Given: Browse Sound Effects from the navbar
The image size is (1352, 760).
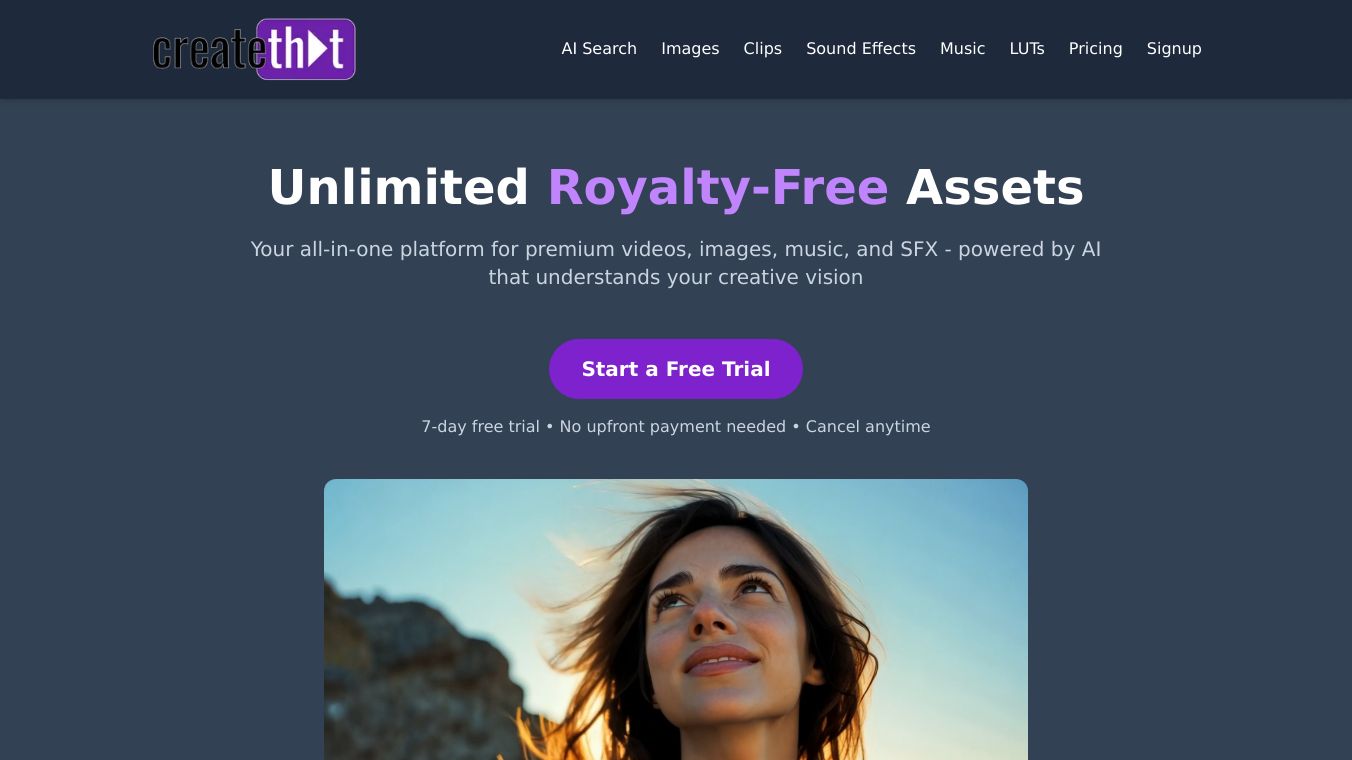Looking at the screenshot, I should coord(861,49).
